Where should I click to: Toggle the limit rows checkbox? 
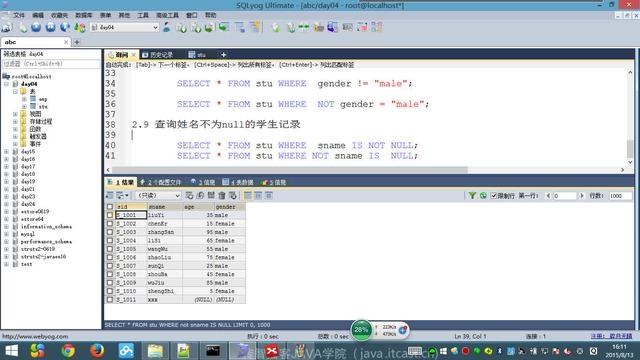(493, 196)
